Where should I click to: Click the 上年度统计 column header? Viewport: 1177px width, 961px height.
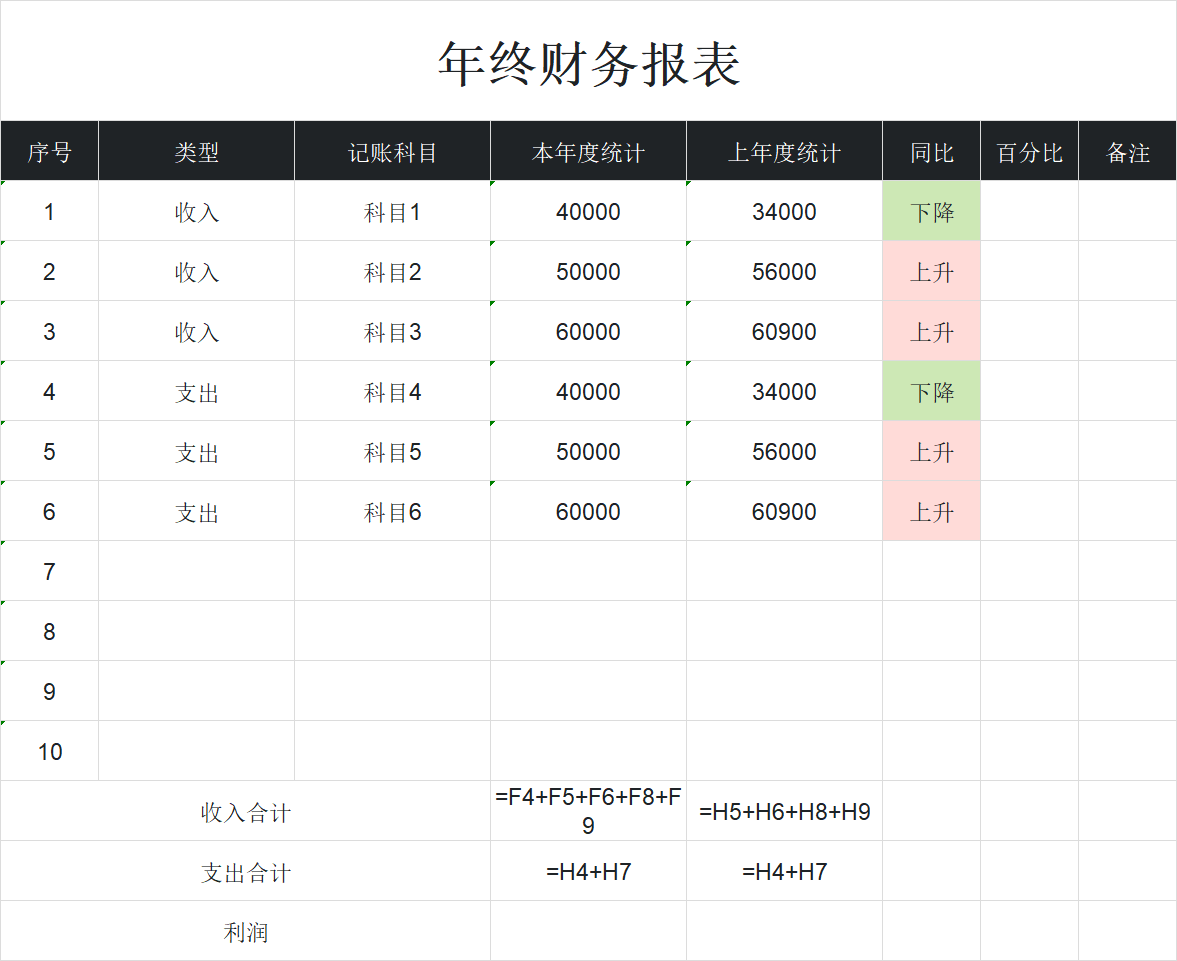[784, 151]
